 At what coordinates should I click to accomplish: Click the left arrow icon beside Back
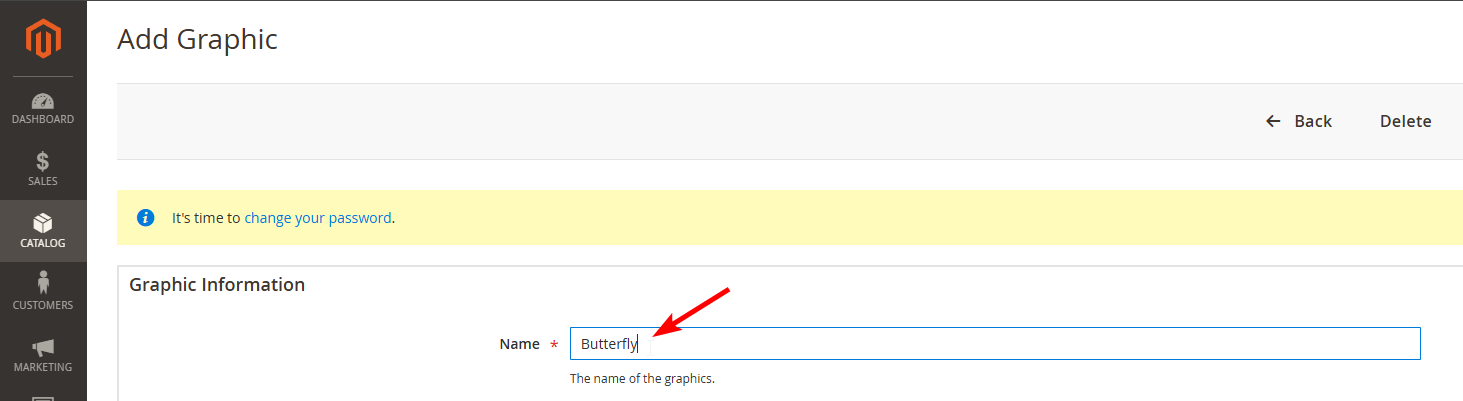coord(1273,121)
